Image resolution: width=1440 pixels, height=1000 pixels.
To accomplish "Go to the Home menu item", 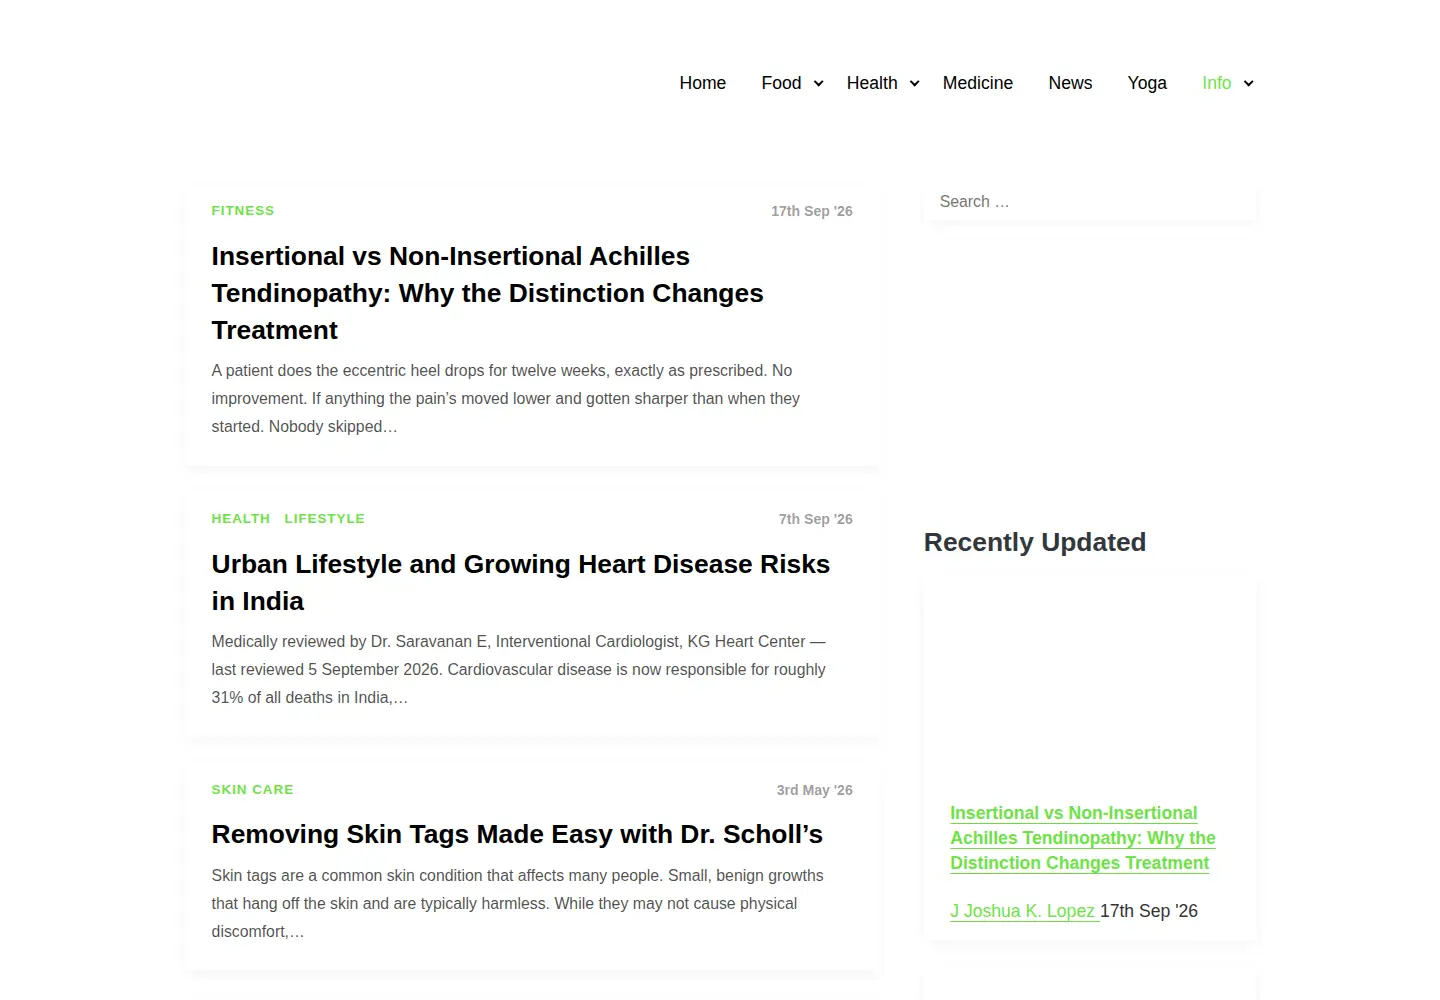I will [x=703, y=83].
